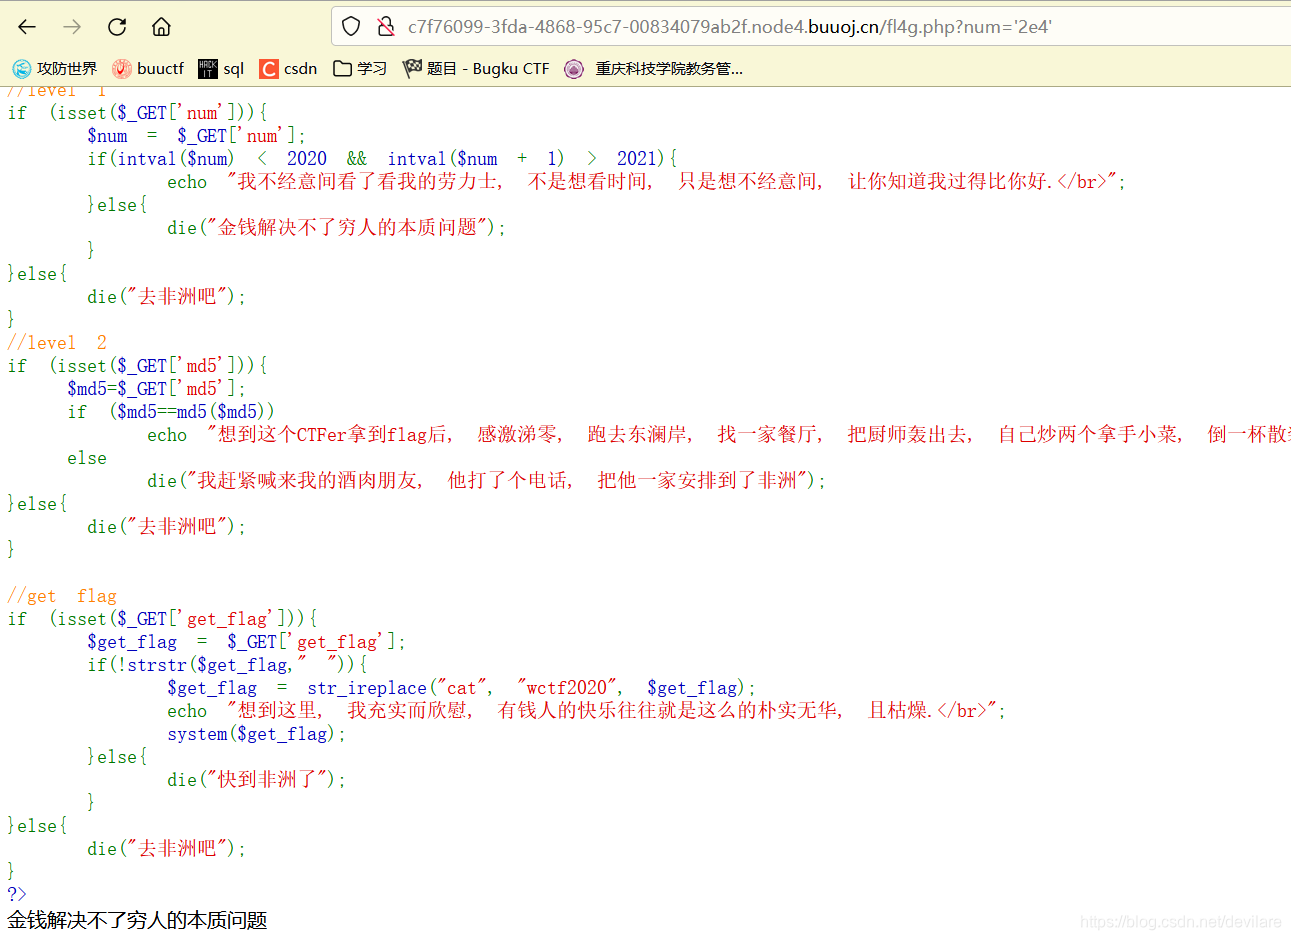Reload the current page
Image resolution: width=1291 pixels, height=940 pixels.
(117, 27)
